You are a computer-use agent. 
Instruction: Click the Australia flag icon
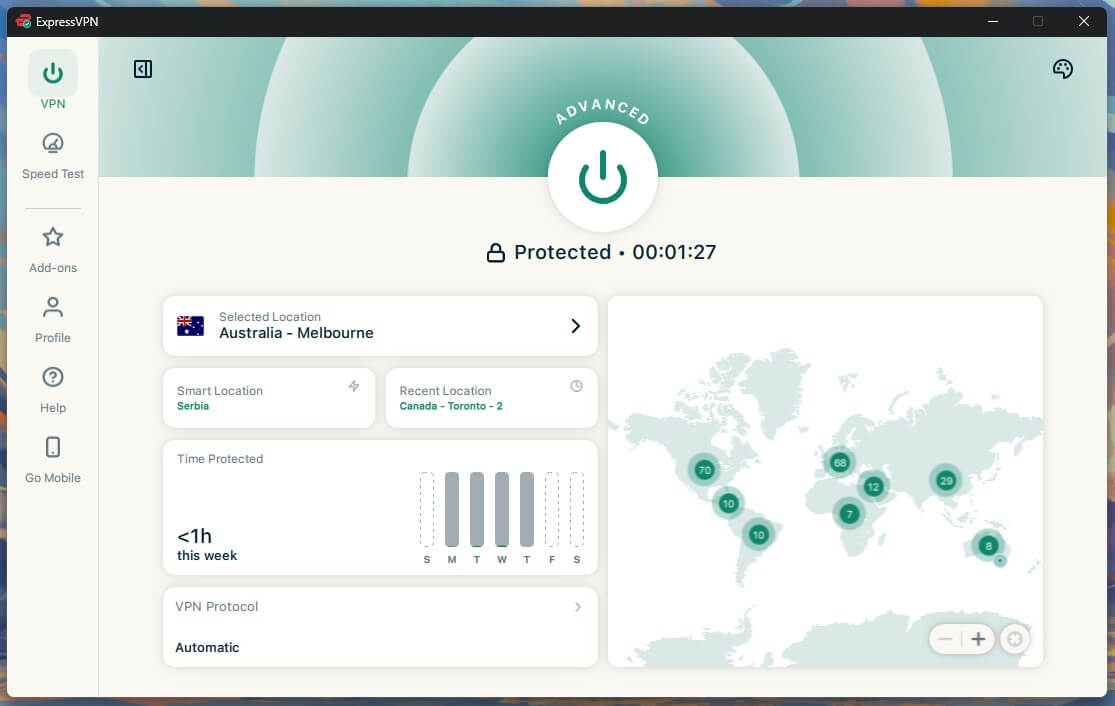point(190,326)
